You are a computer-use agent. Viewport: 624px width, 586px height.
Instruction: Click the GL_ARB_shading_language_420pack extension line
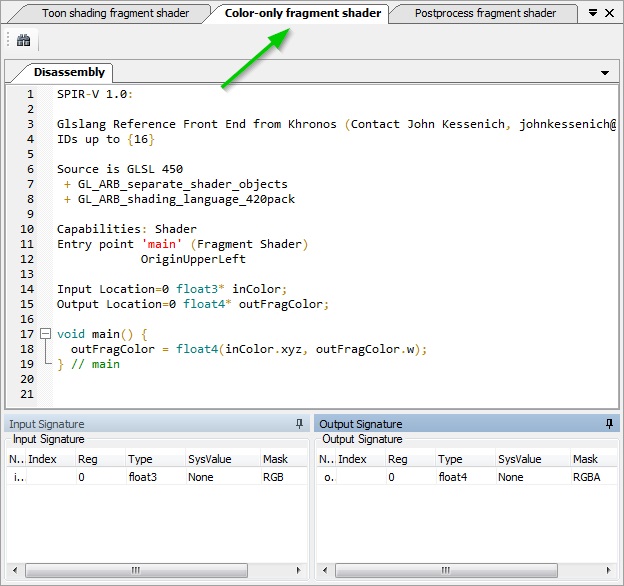coord(179,199)
